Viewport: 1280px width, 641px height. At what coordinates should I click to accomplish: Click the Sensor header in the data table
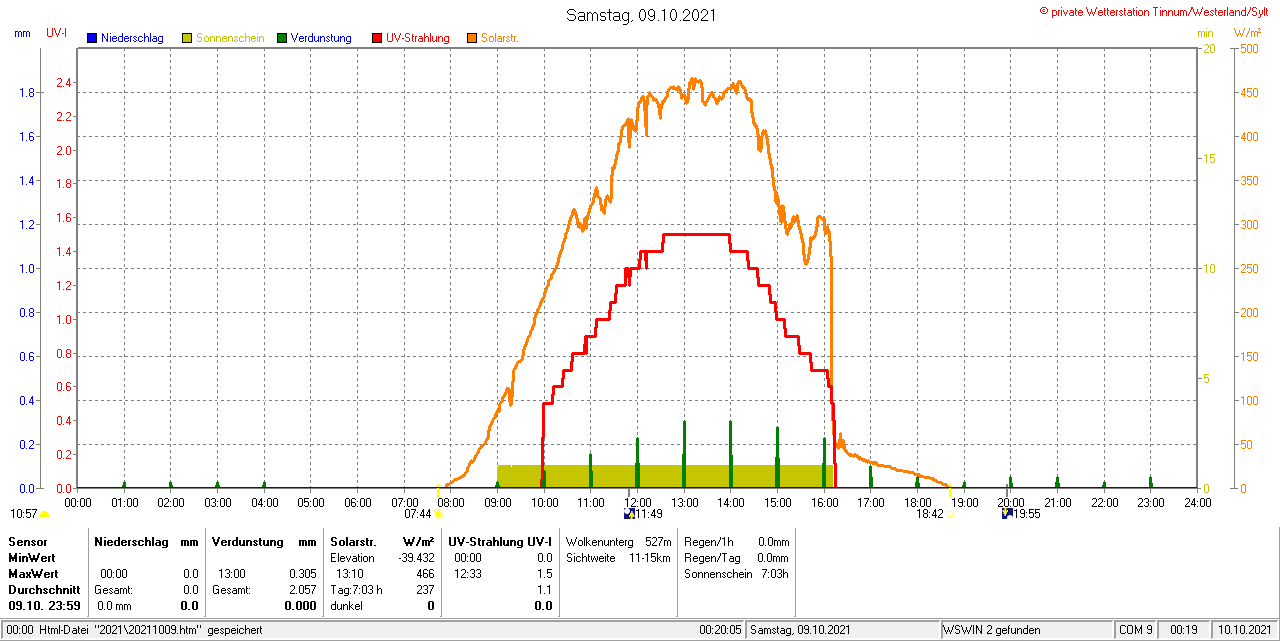(x=27, y=541)
